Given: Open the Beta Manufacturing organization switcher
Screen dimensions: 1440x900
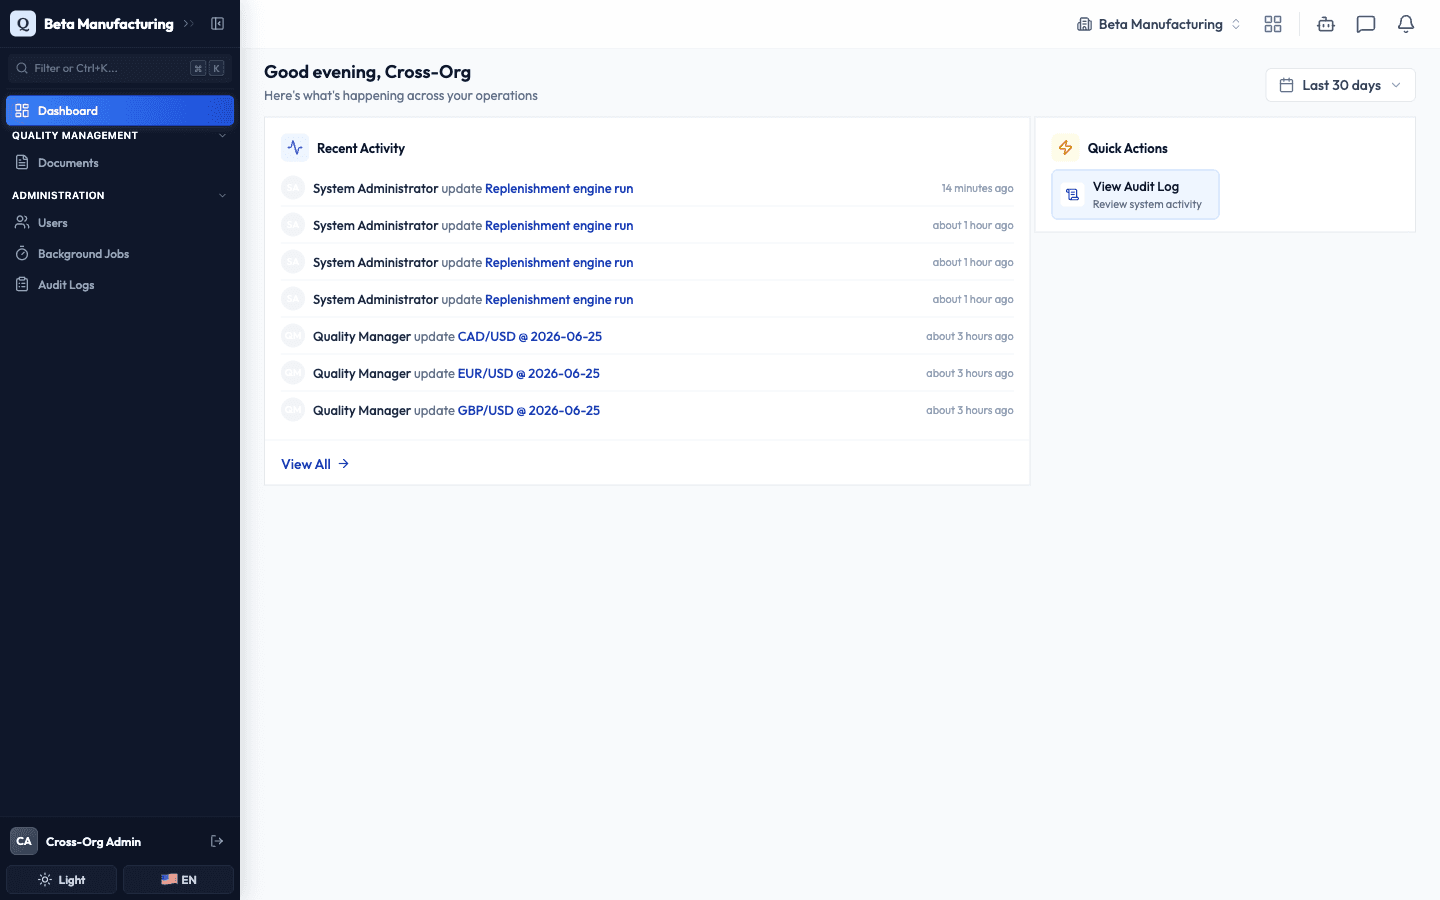Looking at the screenshot, I should [1159, 24].
